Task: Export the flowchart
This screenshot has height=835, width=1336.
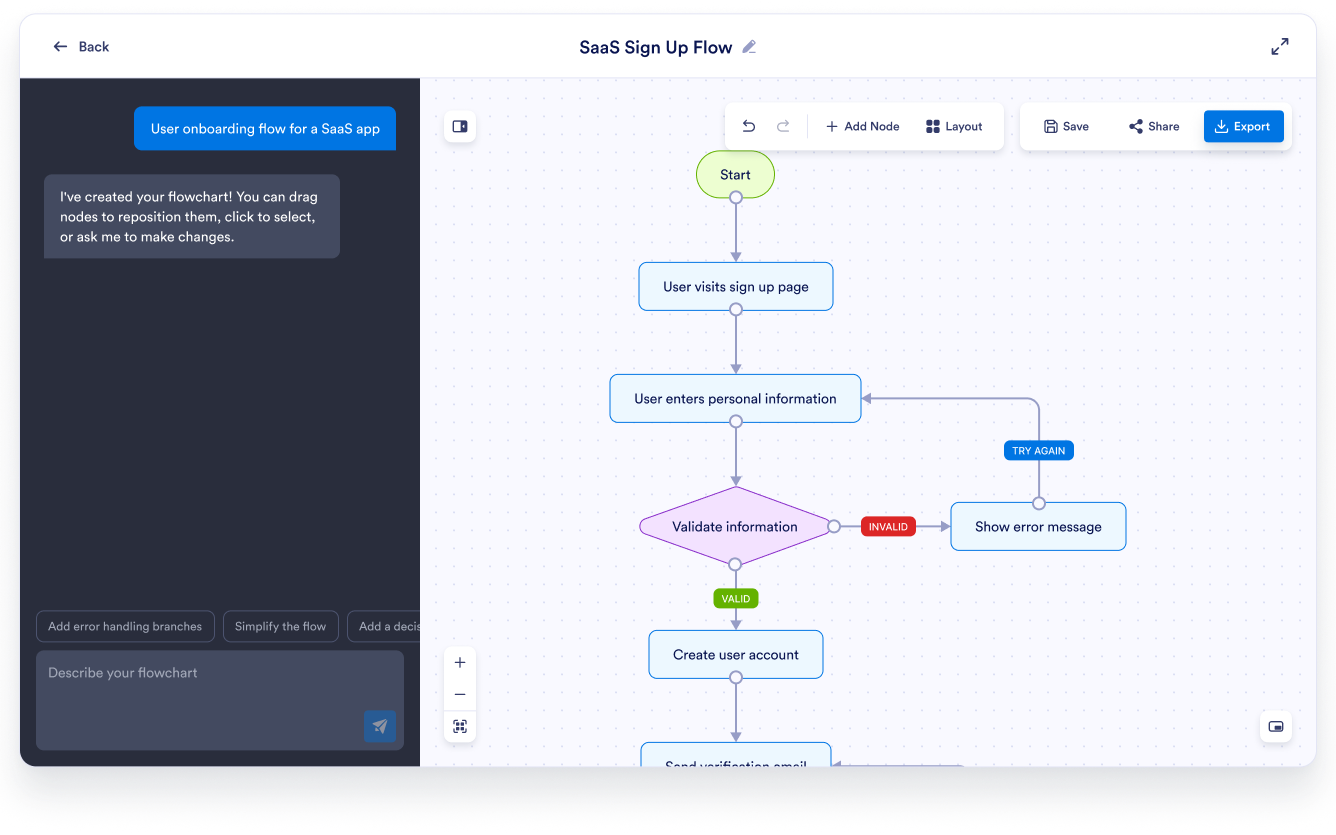Action: (1243, 126)
